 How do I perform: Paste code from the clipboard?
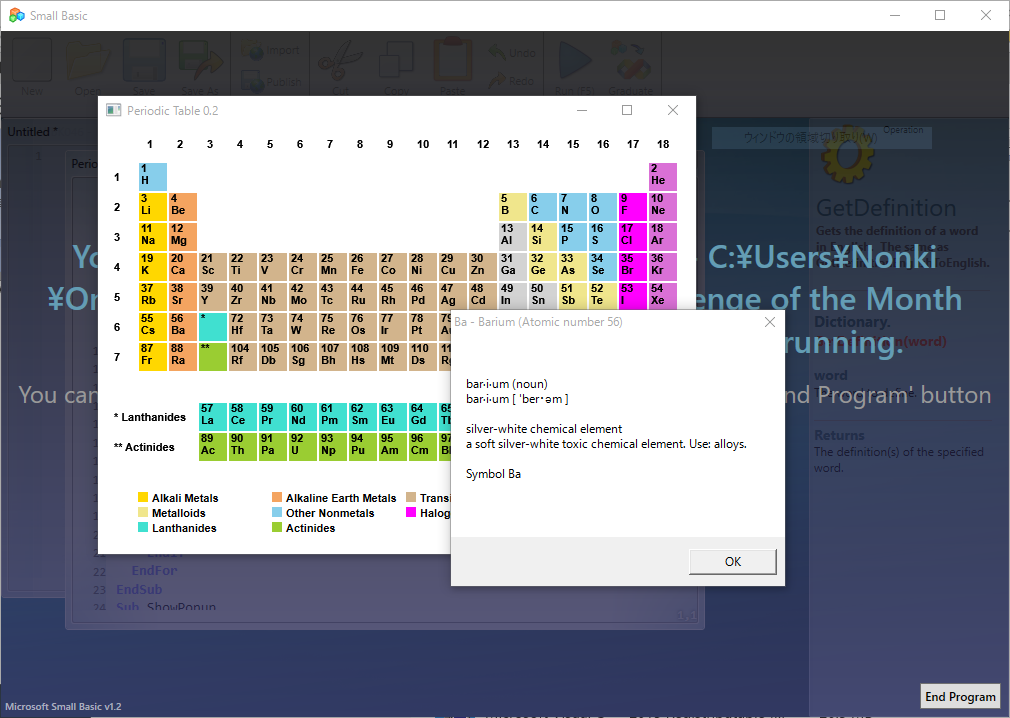[x=455, y=62]
